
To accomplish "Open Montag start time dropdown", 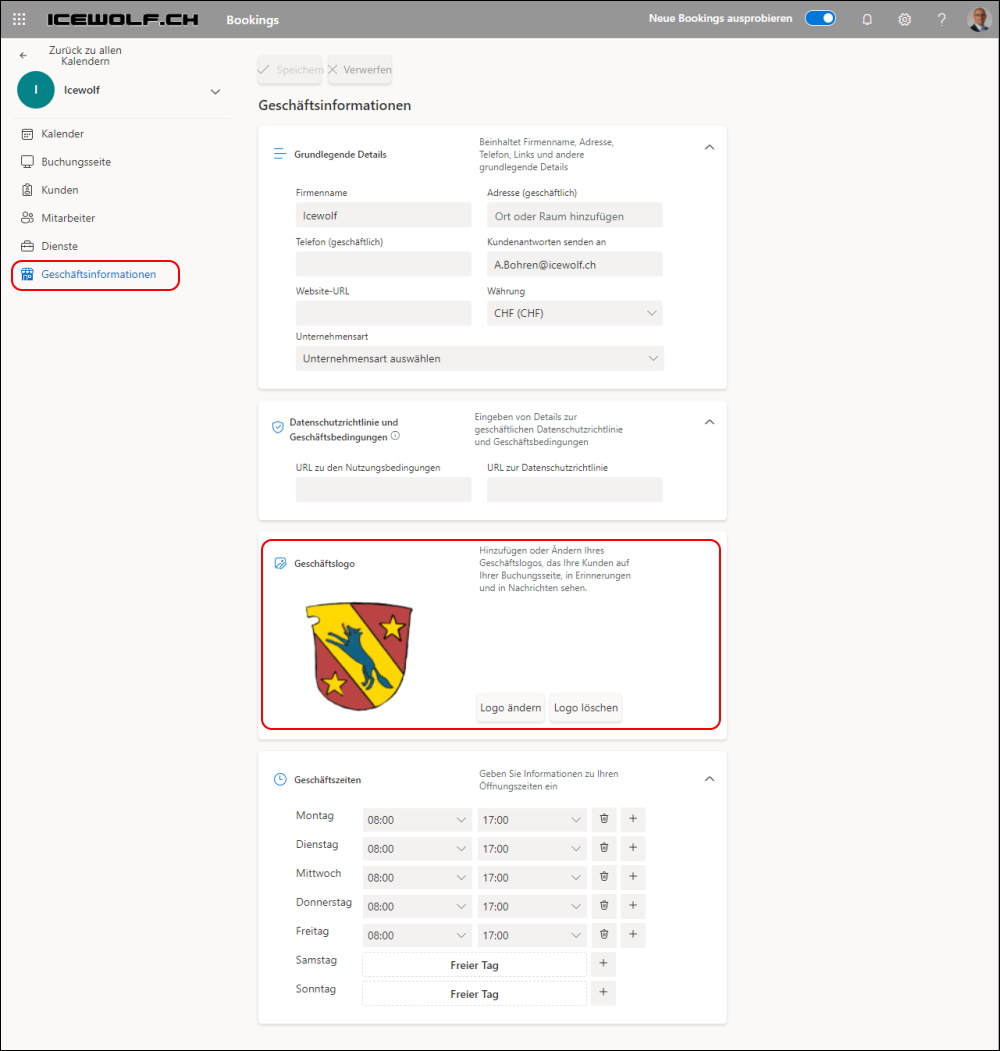I will tap(417, 820).
